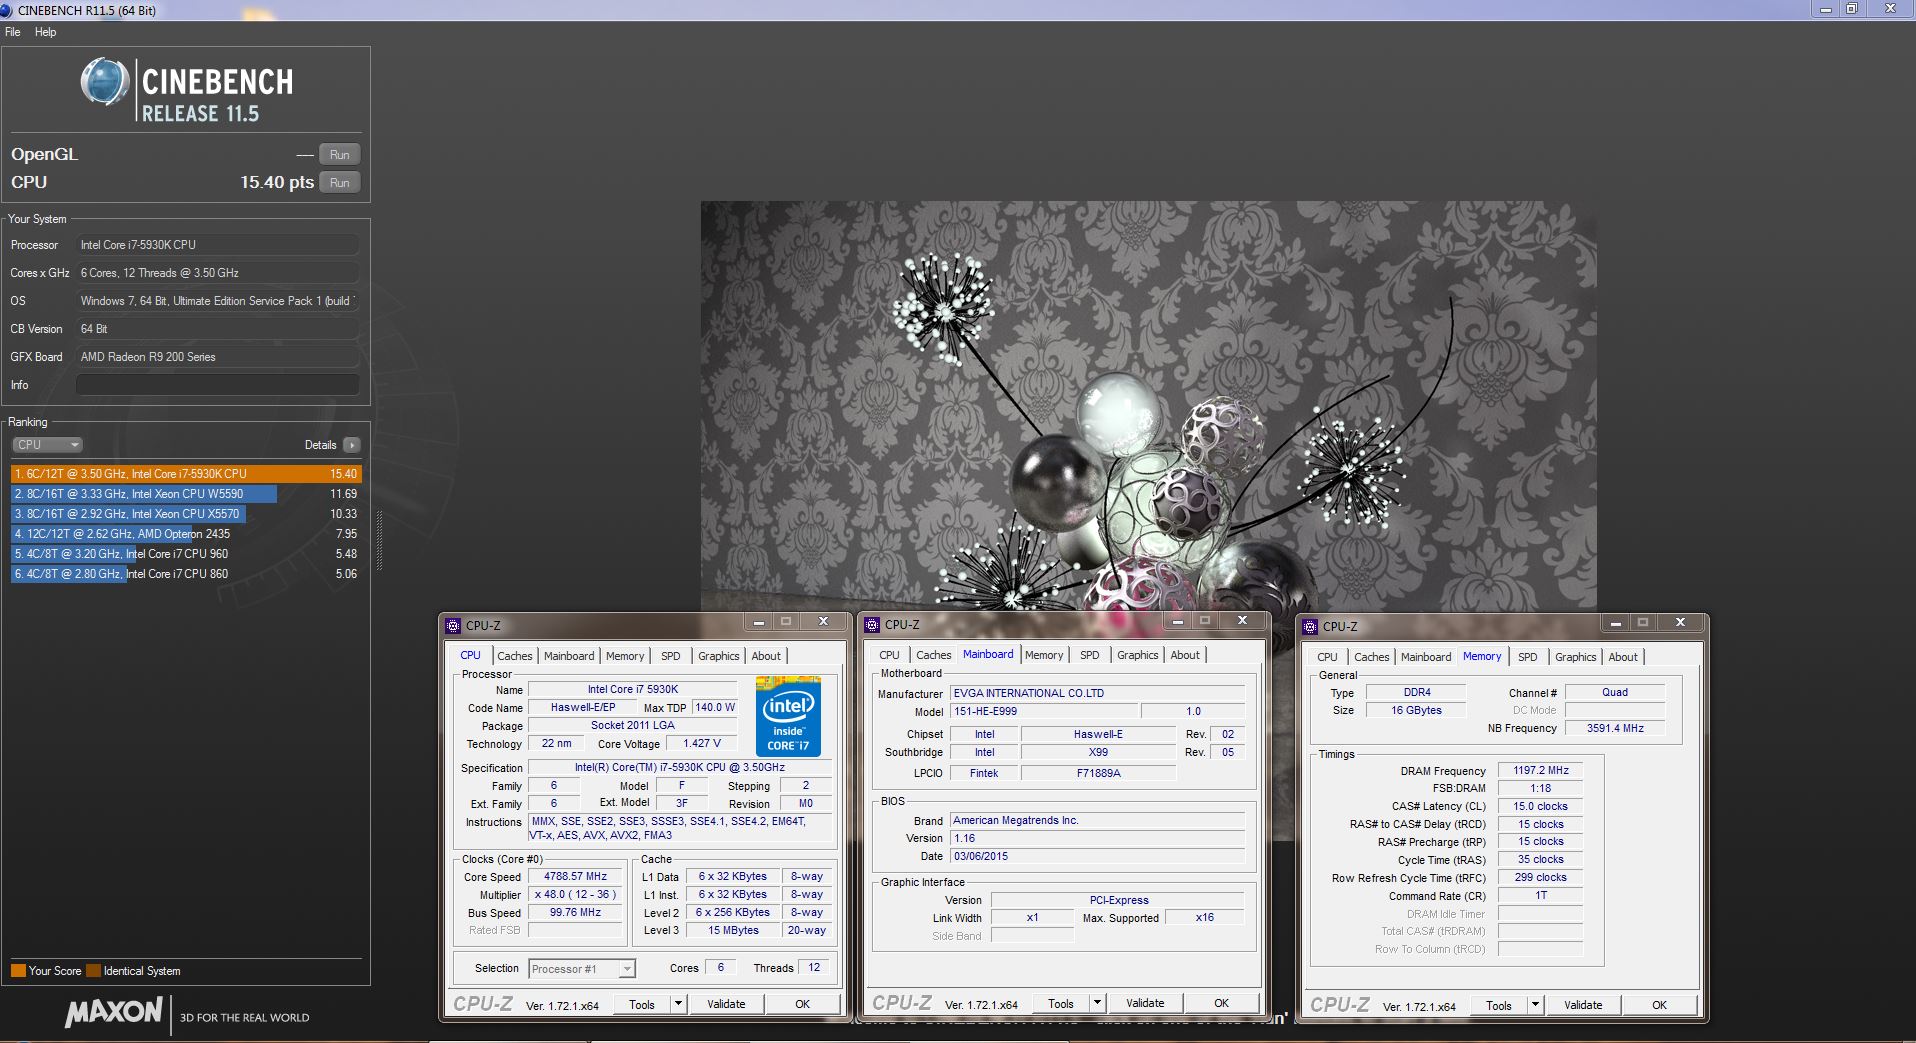
Task: Select ranking row Intel Core i7-5930K 15.40
Action: tap(186, 474)
